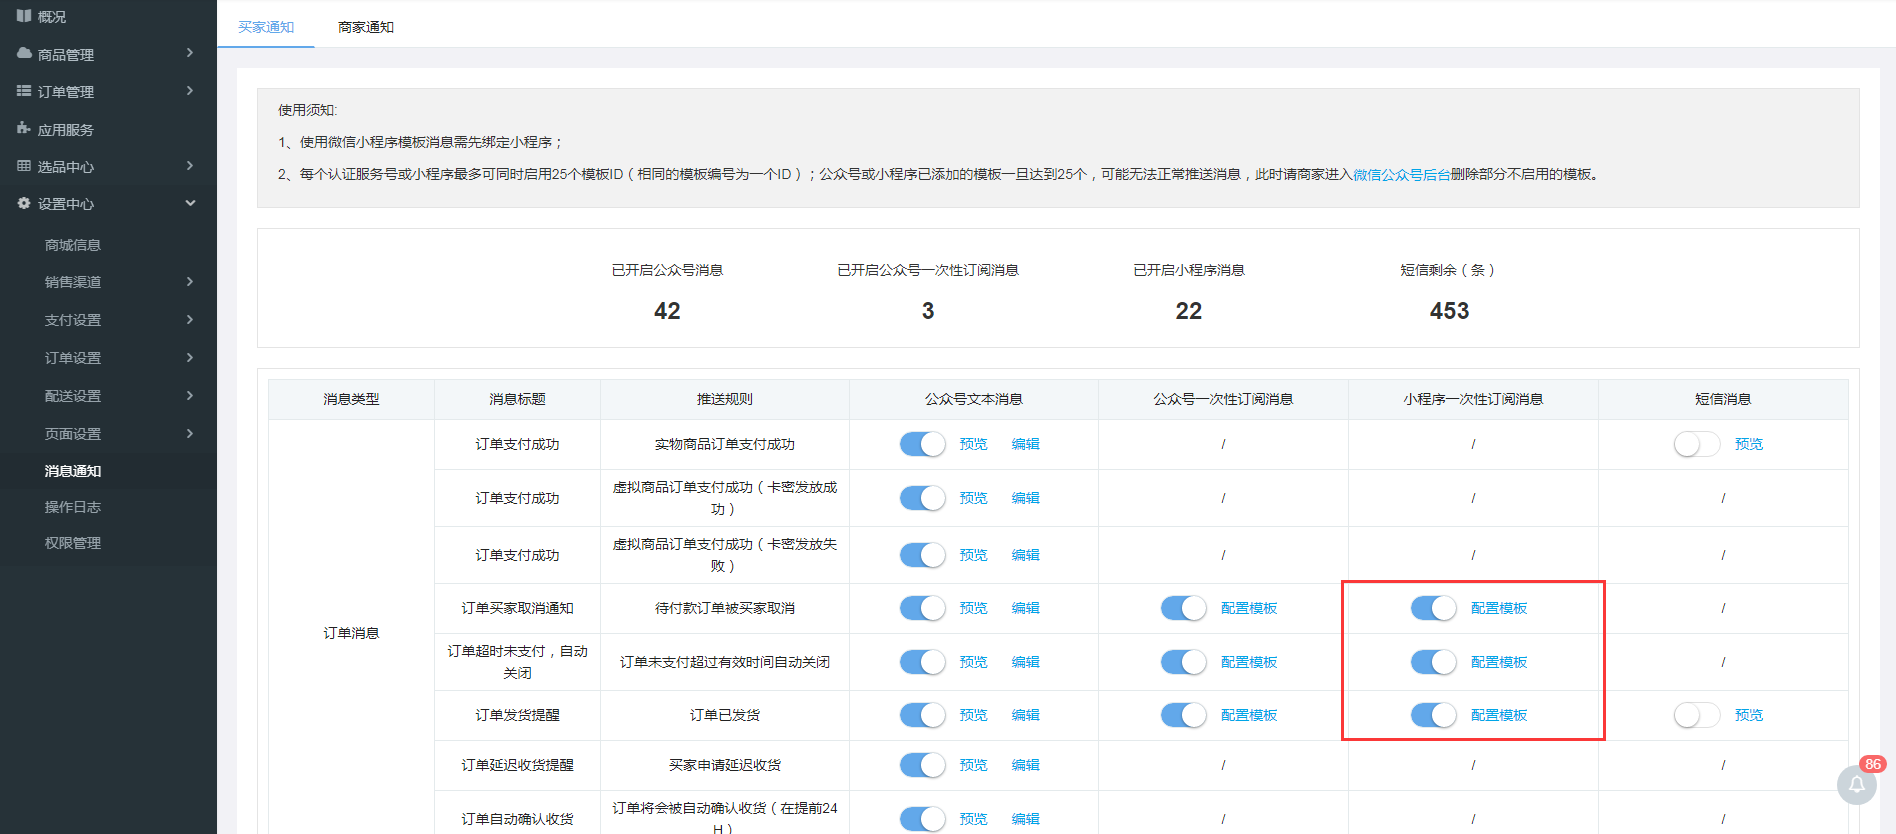Toggle 公众号文本消息 for 卡密发放成功 row
This screenshot has width=1896, height=834.
pos(922,498)
